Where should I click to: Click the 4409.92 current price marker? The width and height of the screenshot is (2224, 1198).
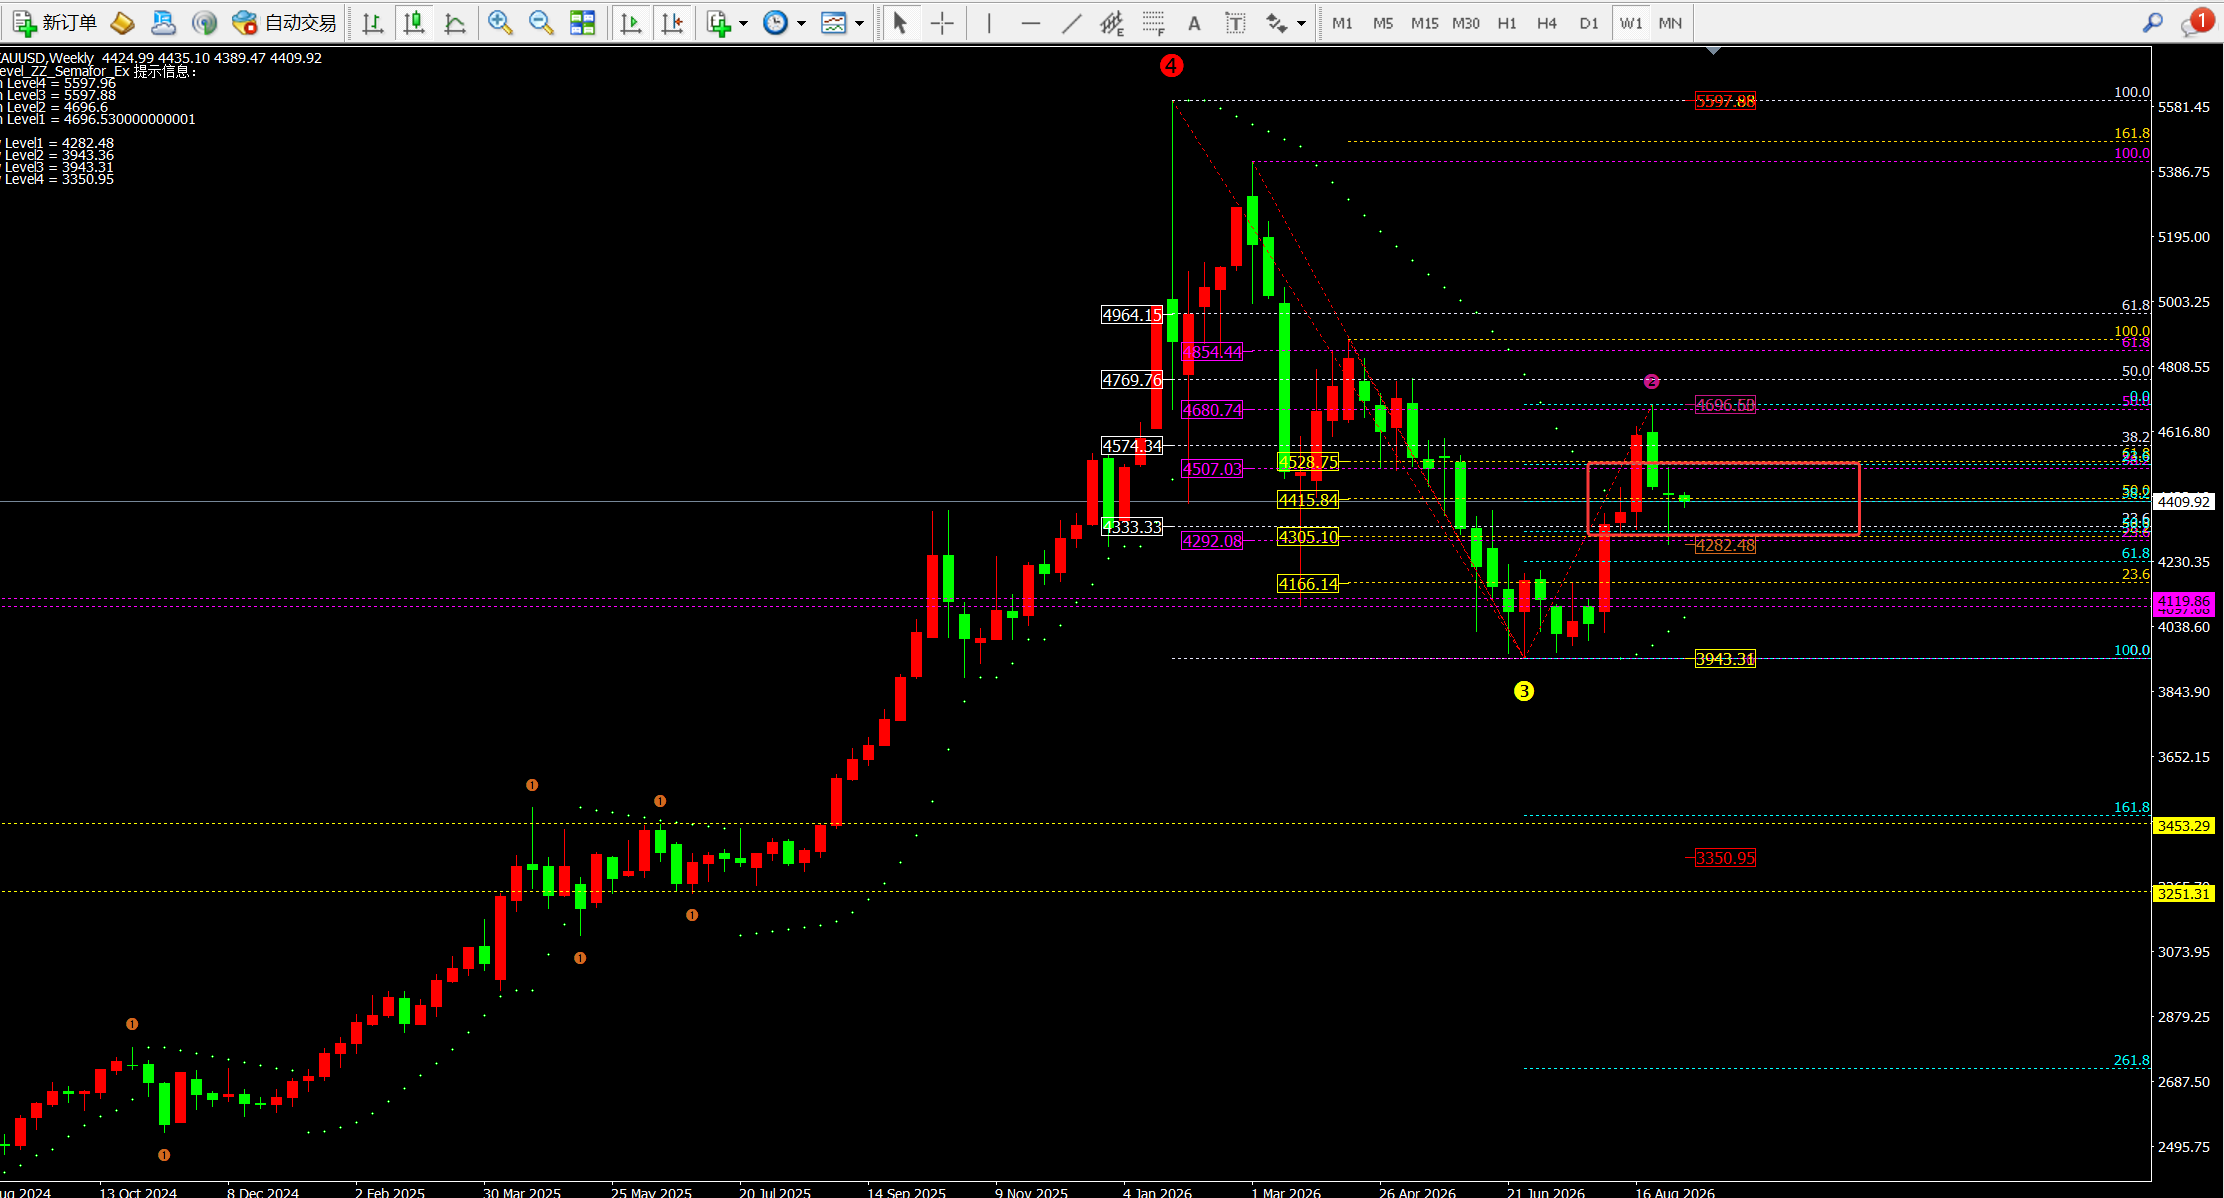click(x=2184, y=501)
